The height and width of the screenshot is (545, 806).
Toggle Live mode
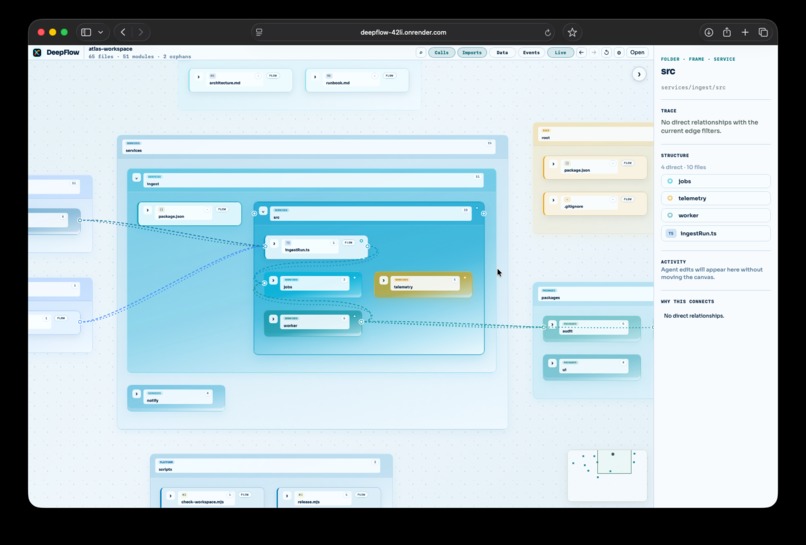pyautogui.click(x=560, y=52)
